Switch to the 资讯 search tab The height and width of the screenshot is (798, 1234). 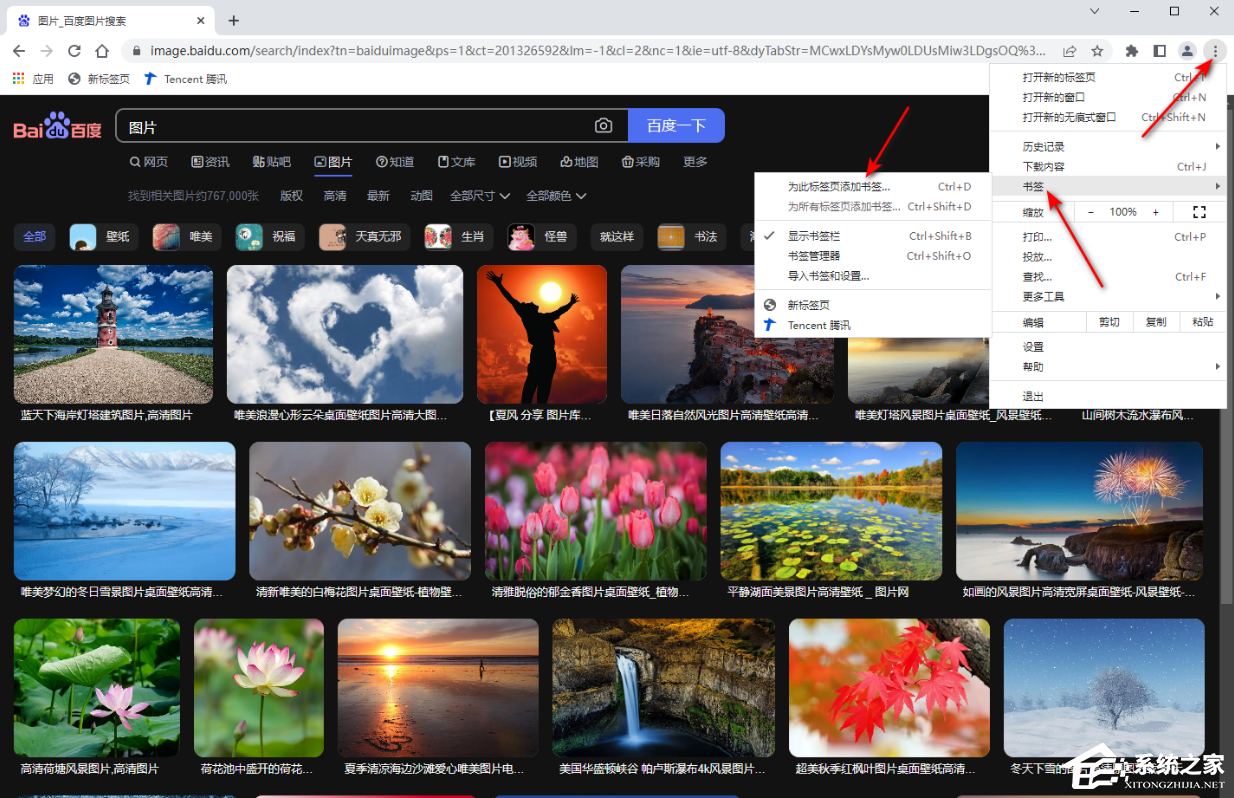(x=210, y=162)
